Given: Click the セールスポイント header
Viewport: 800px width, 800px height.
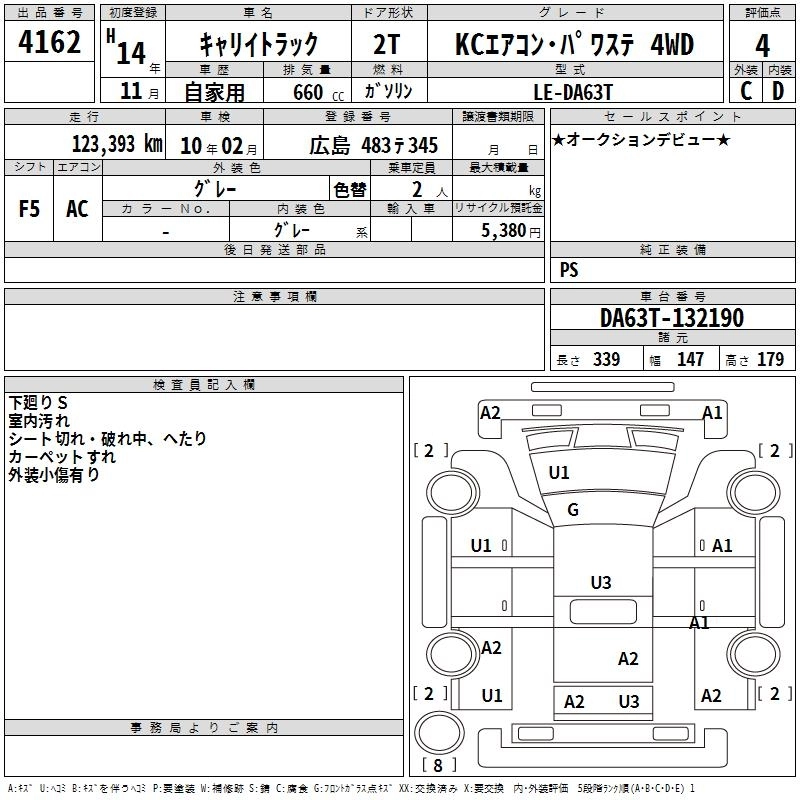Looking at the screenshot, I should 672,116.
